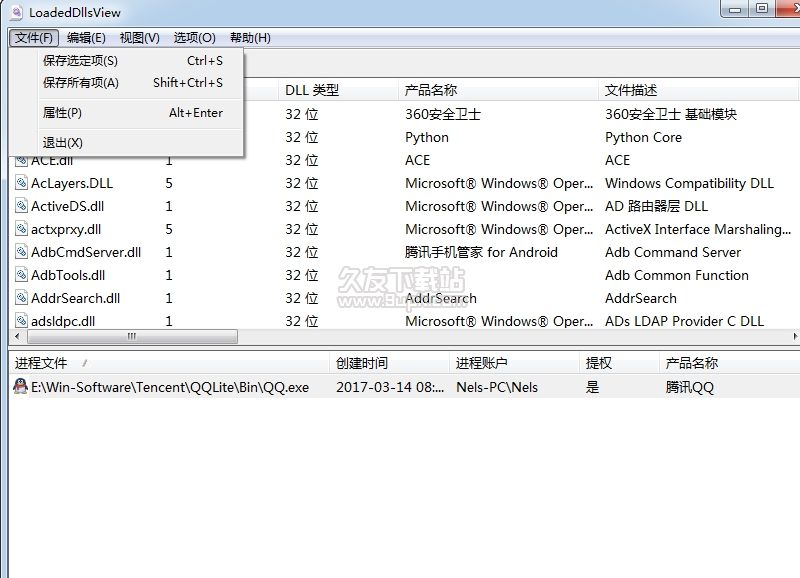Select the AdbCmdServer.dll row name
Image resolution: width=800 pixels, height=578 pixels.
coord(86,252)
